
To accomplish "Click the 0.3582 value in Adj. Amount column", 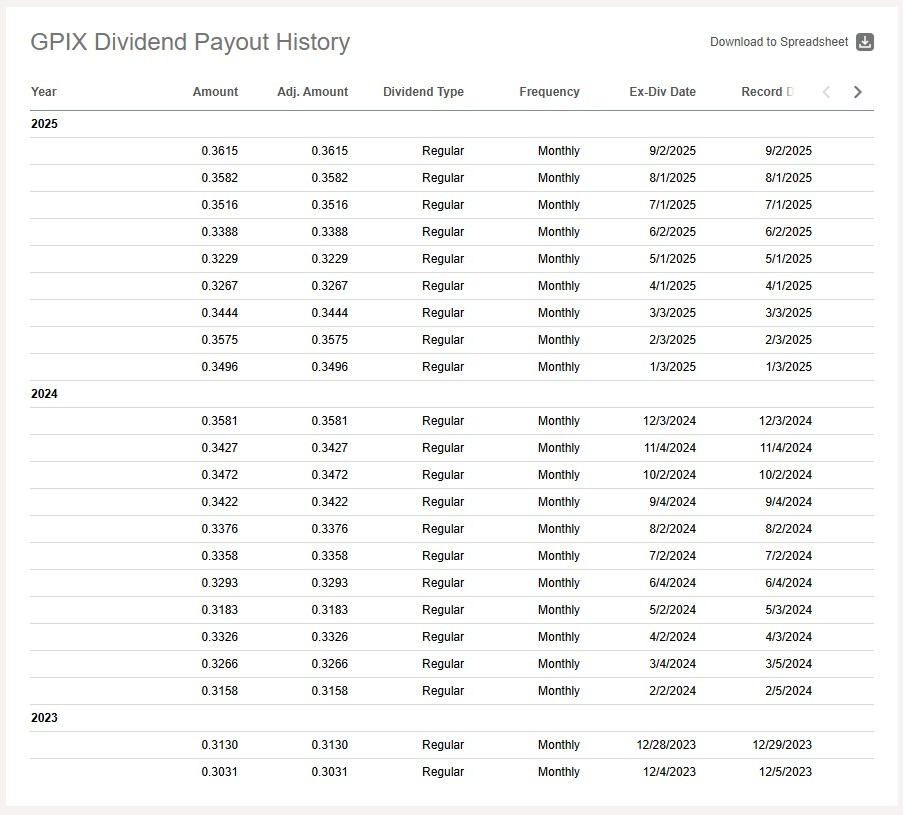I will pos(329,178).
